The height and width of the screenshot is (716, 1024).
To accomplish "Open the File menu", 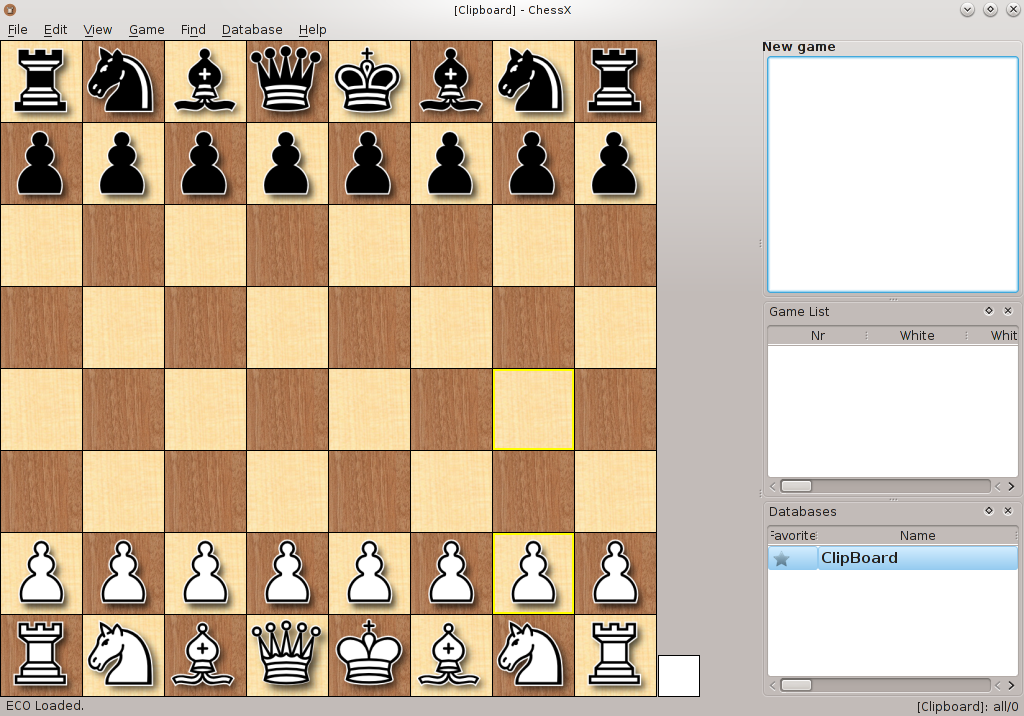I will [x=17, y=29].
